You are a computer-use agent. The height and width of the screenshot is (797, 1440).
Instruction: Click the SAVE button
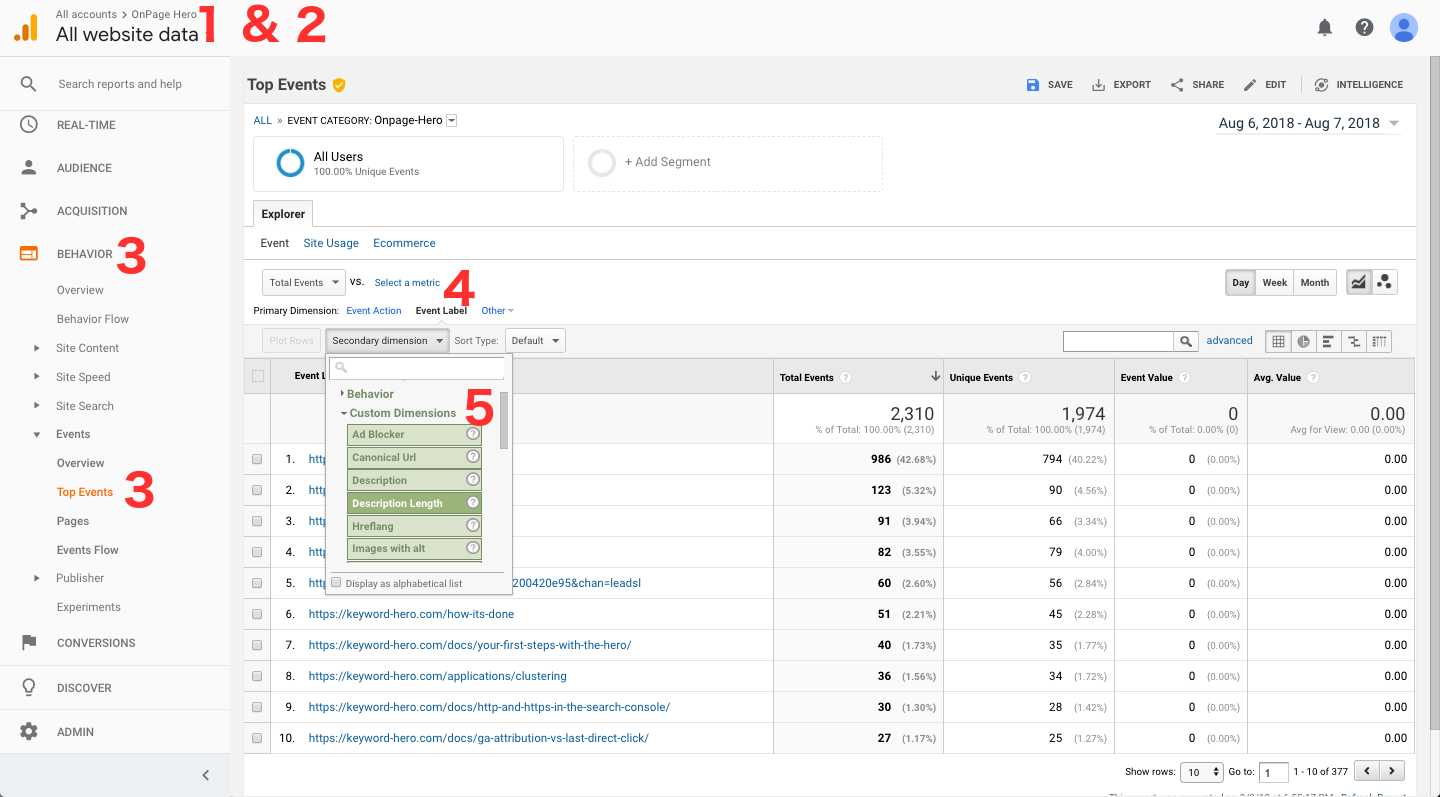[1049, 85]
